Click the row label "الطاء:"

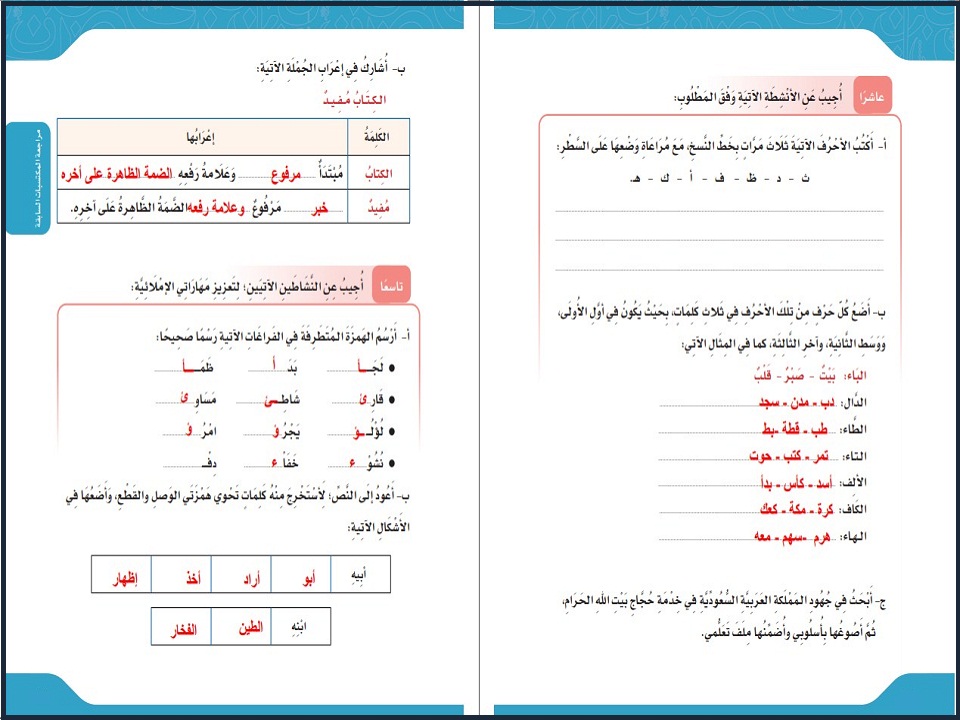coord(855,429)
